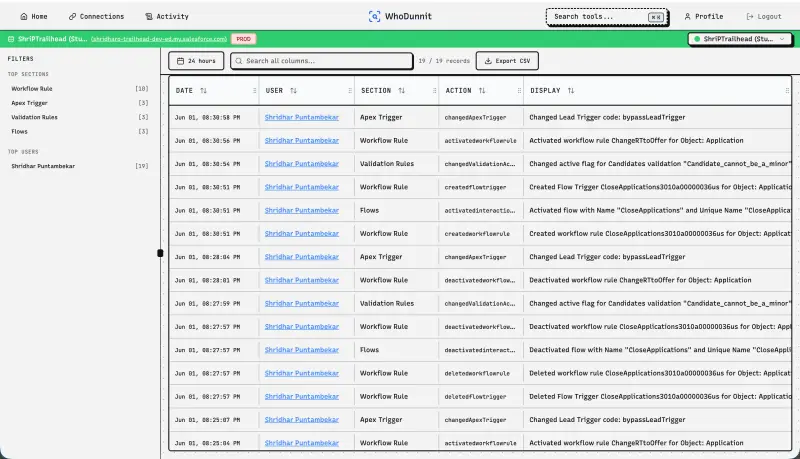Select the 'createdworkflowrule' action cell
This screenshot has height=459, width=800.
481,234
